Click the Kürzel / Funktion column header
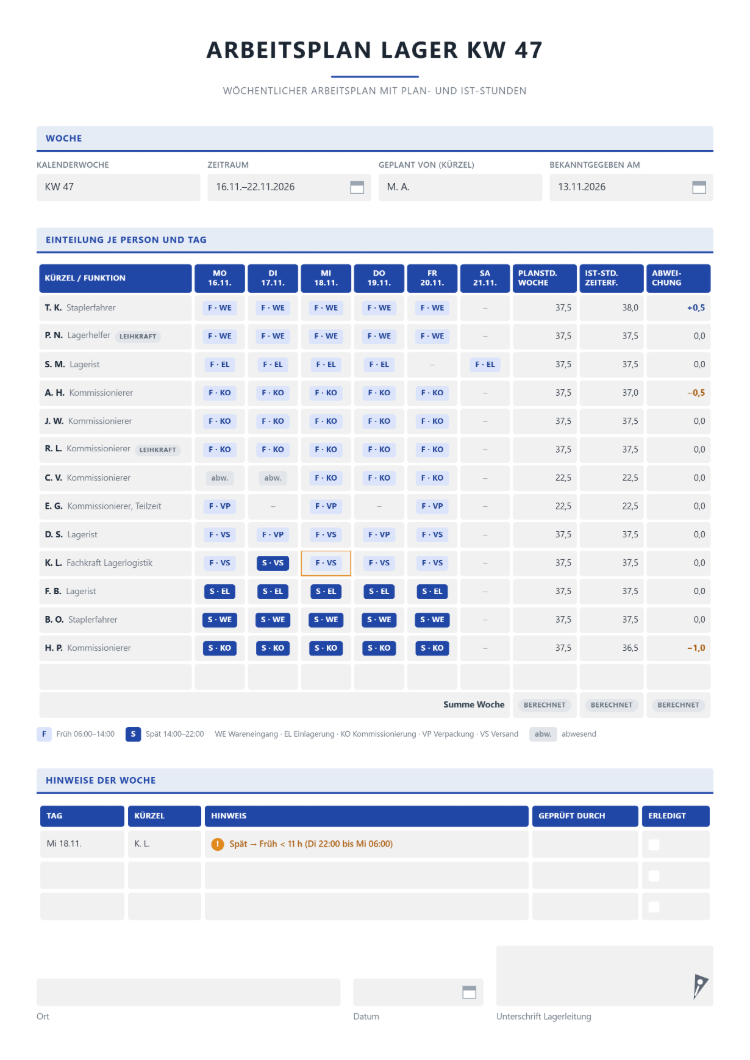The height and width of the screenshot is (1060, 750). [x=116, y=279]
